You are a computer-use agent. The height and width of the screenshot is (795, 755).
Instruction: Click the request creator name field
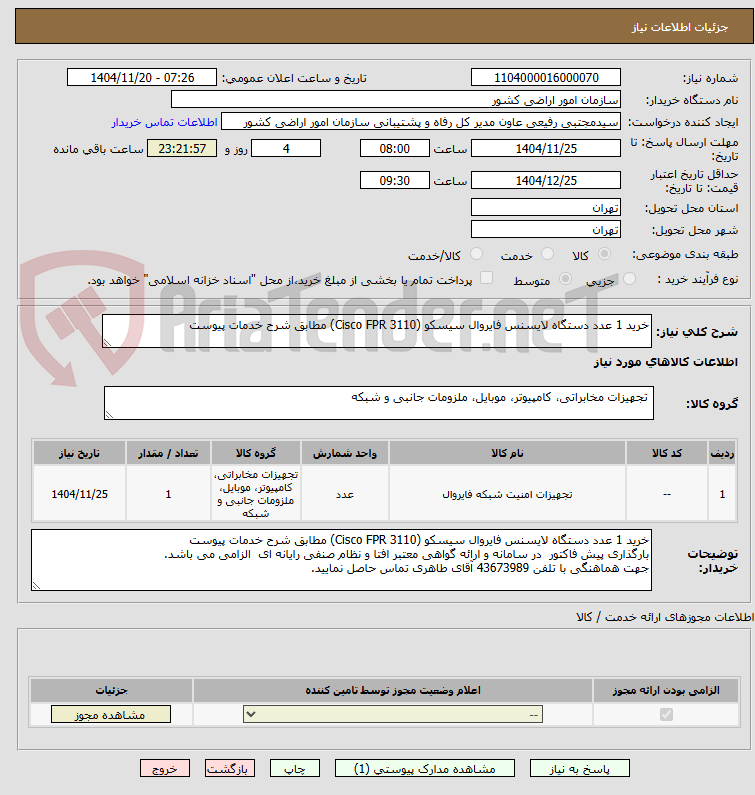pyautogui.click(x=421, y=122)
